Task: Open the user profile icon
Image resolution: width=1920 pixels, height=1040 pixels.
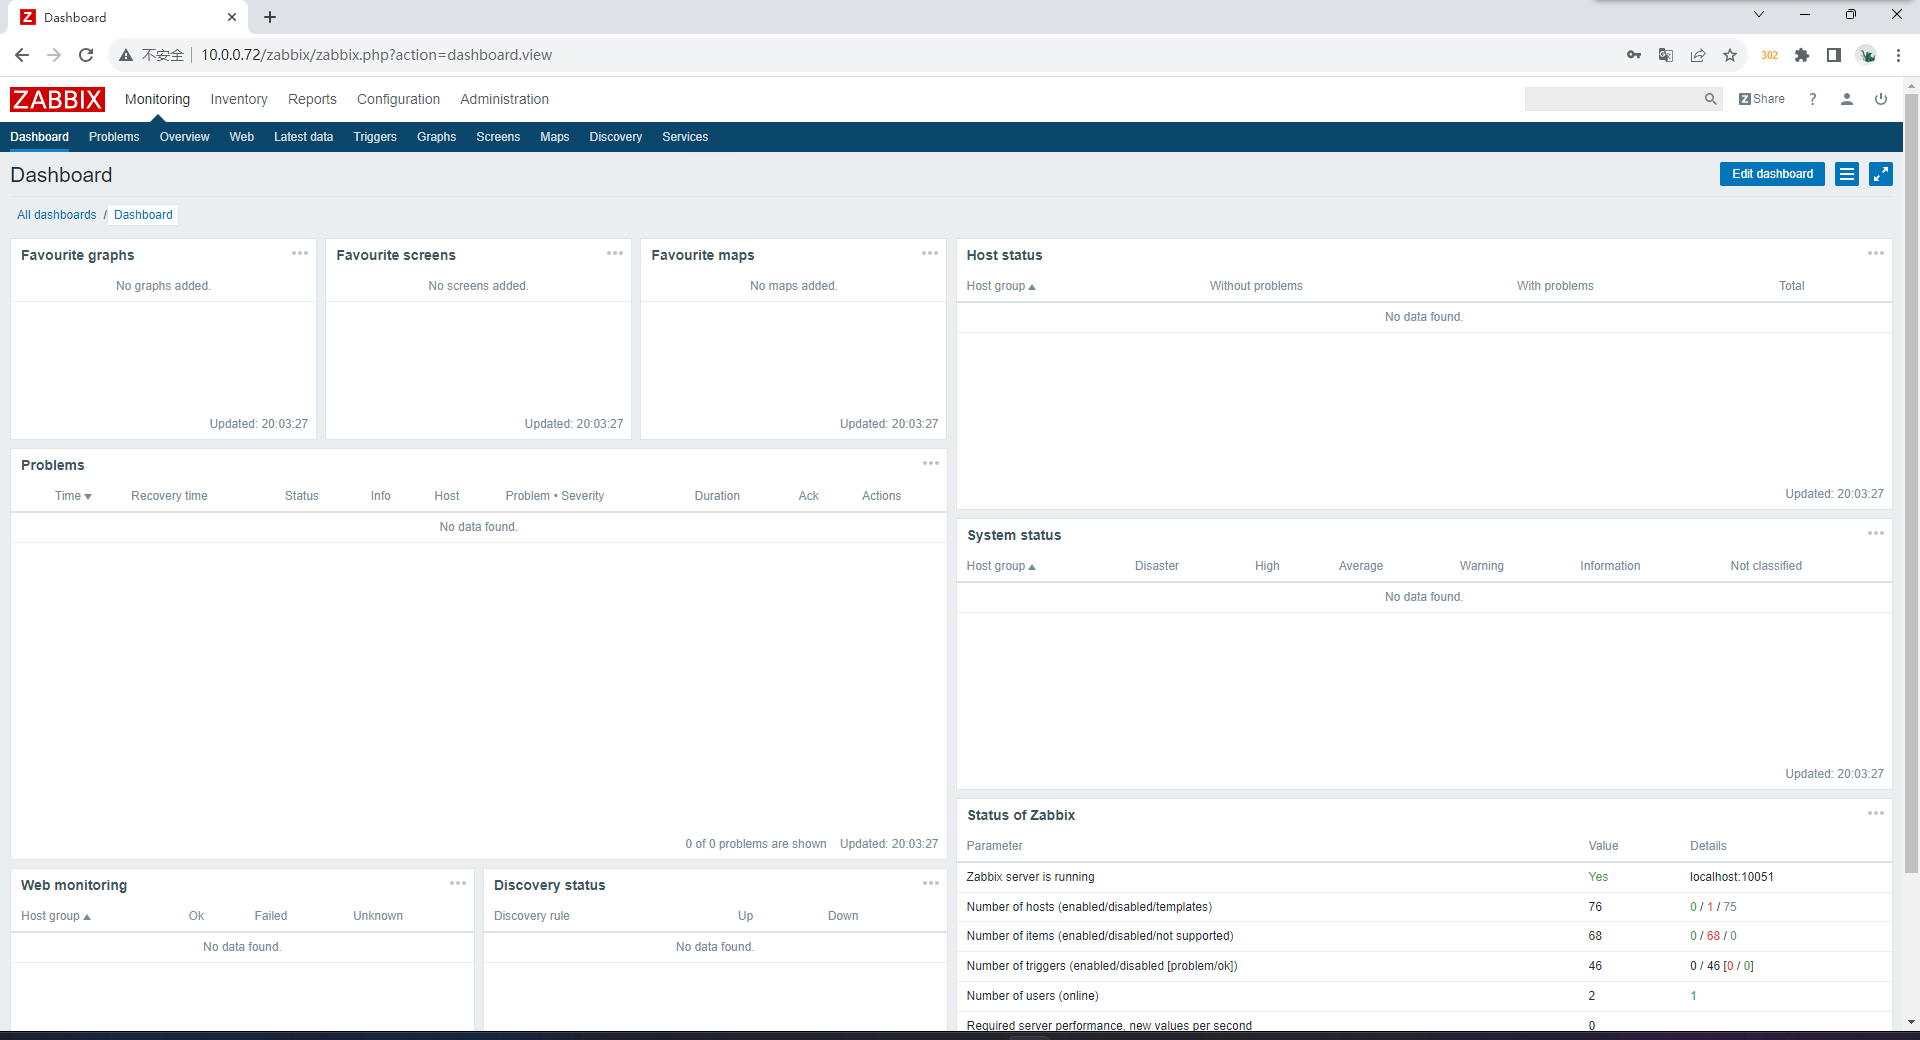Action: pos(1846,99)
